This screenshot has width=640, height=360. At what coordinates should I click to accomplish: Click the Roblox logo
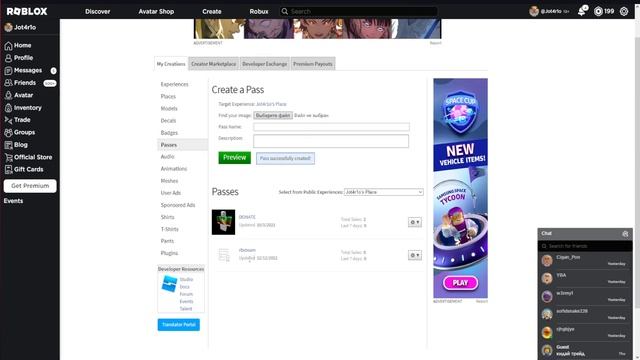coord(27,11)
